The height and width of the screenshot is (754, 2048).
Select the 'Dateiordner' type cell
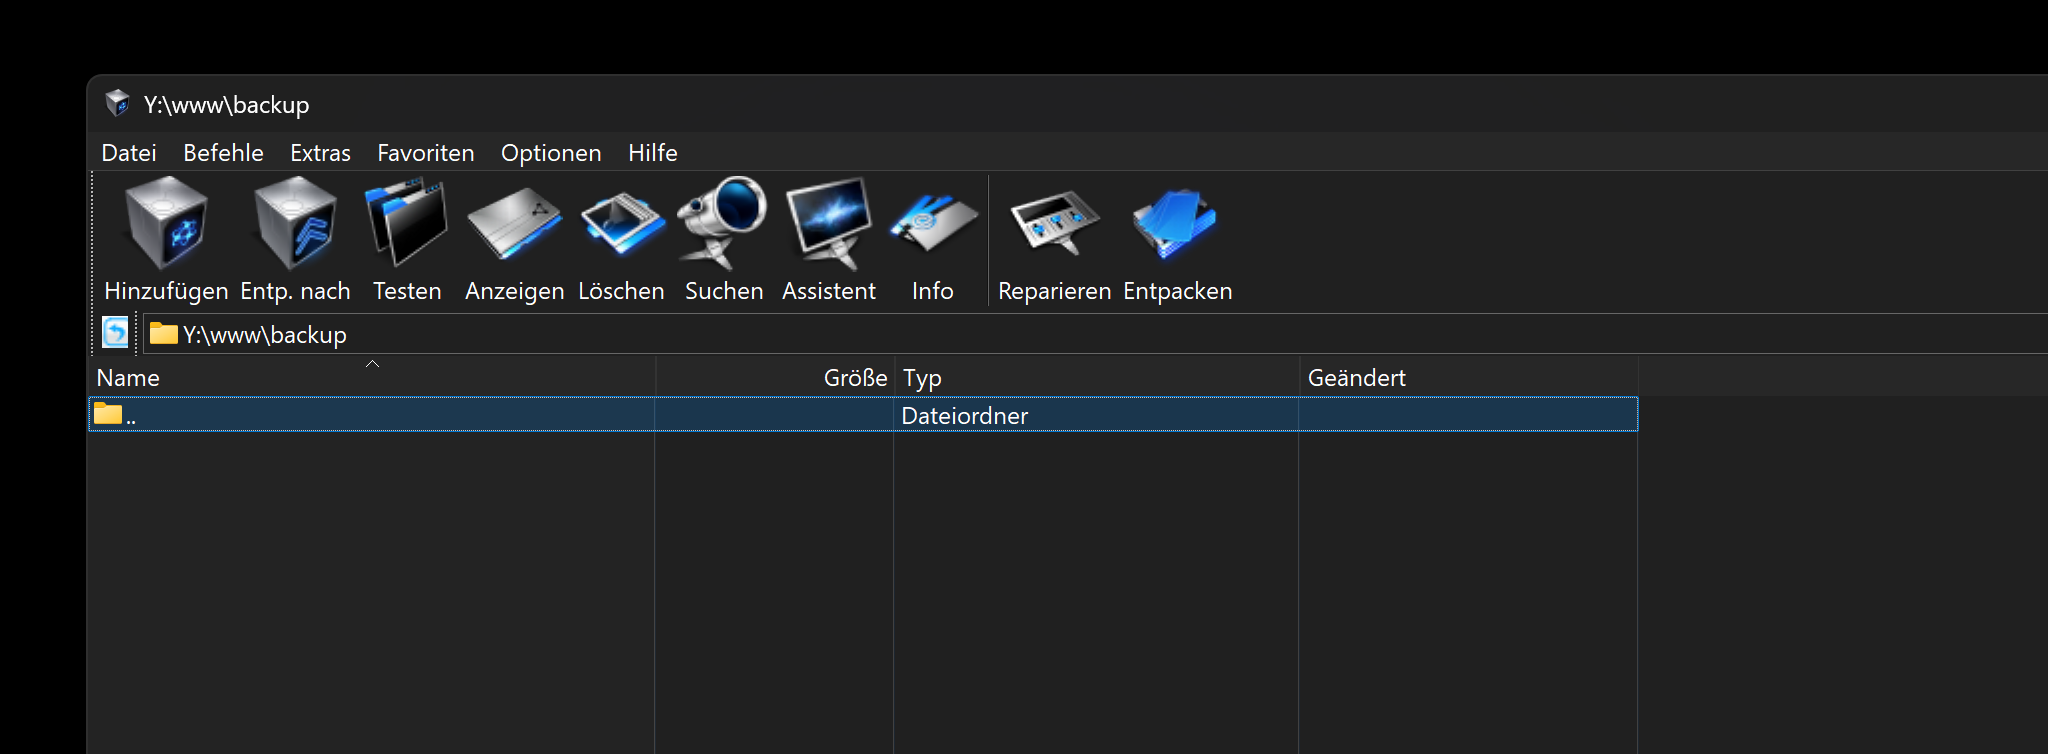click(964, 415)
